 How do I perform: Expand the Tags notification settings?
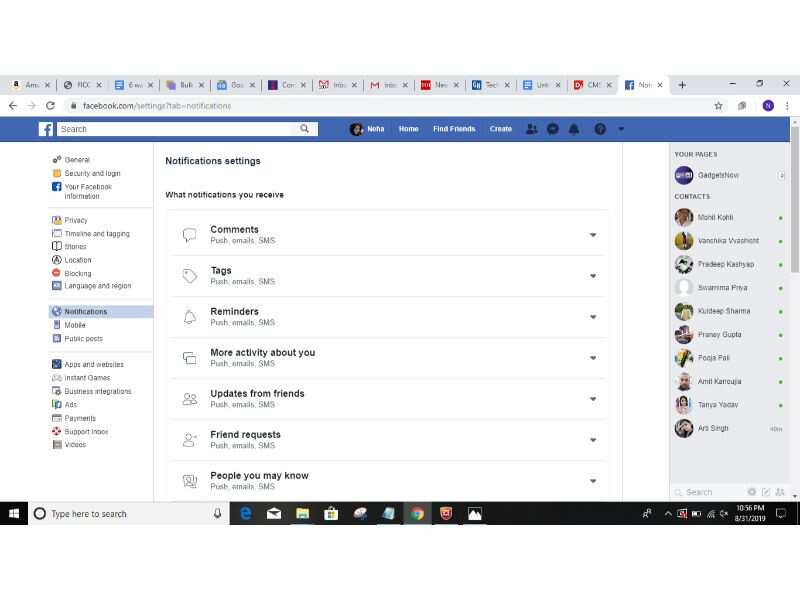[593, 276]
